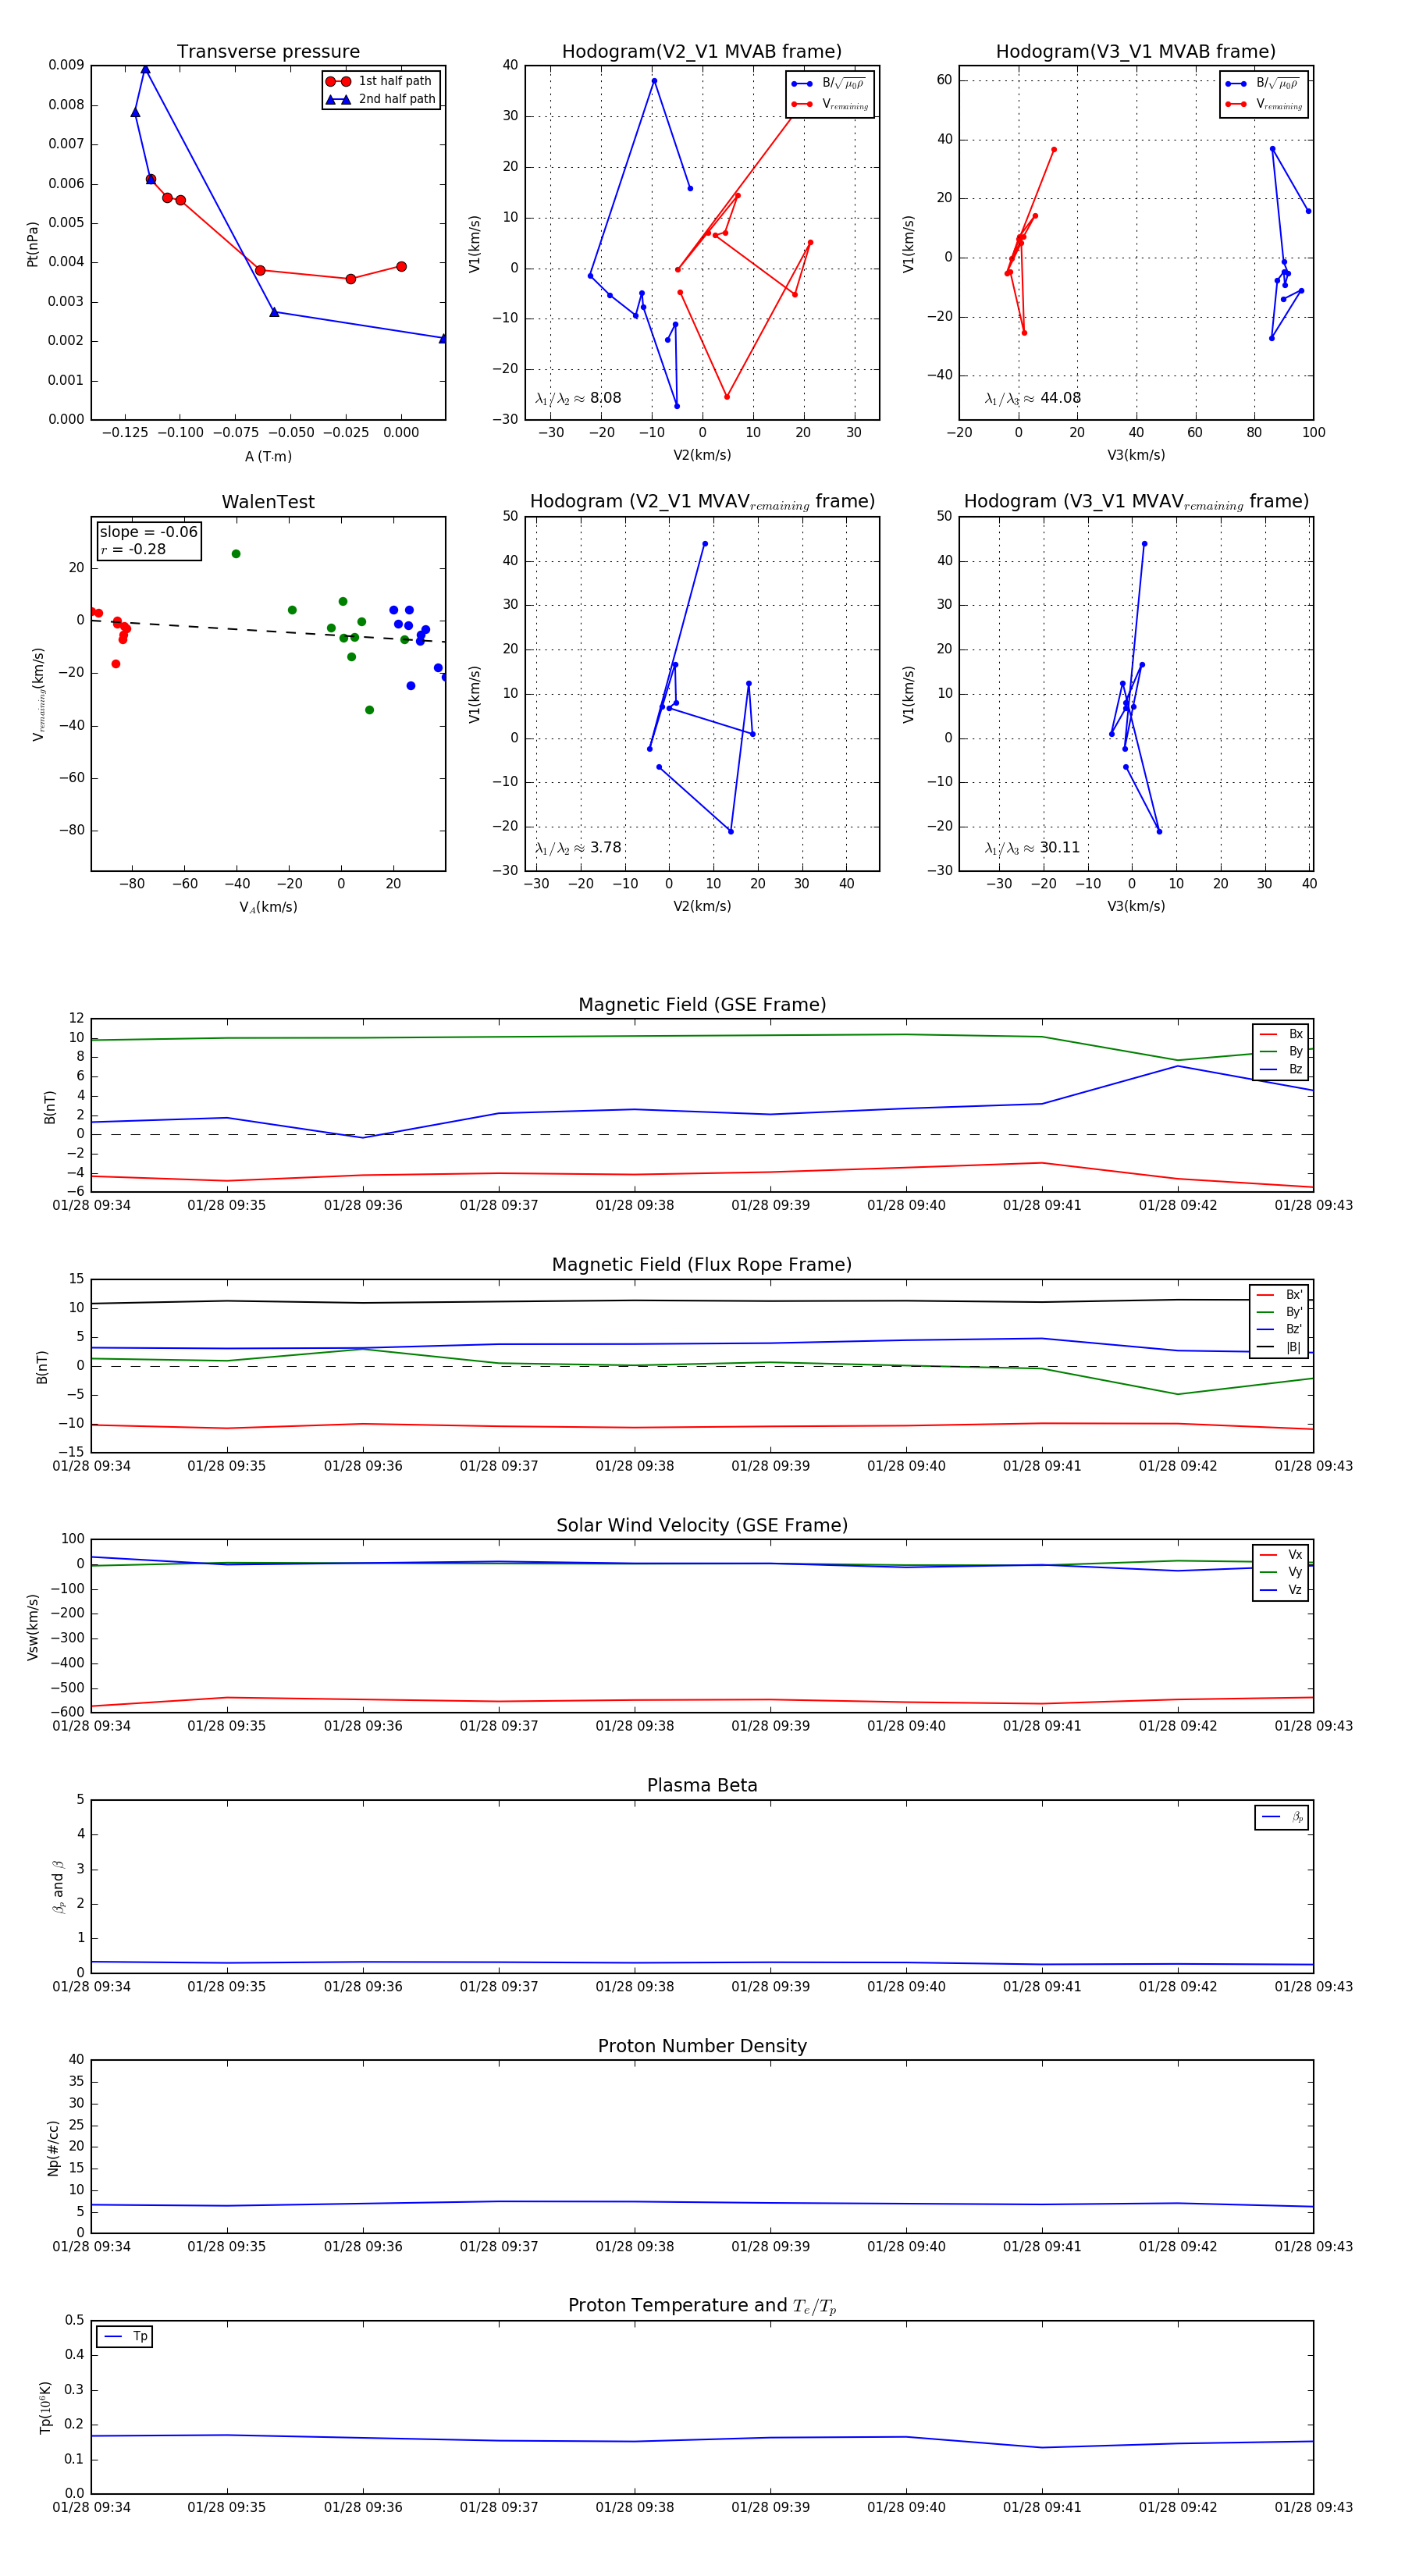Click the 'Vsw(km/s)' y-axis label
The width and height of the screenshot is (1405, 2576).
32,1627
